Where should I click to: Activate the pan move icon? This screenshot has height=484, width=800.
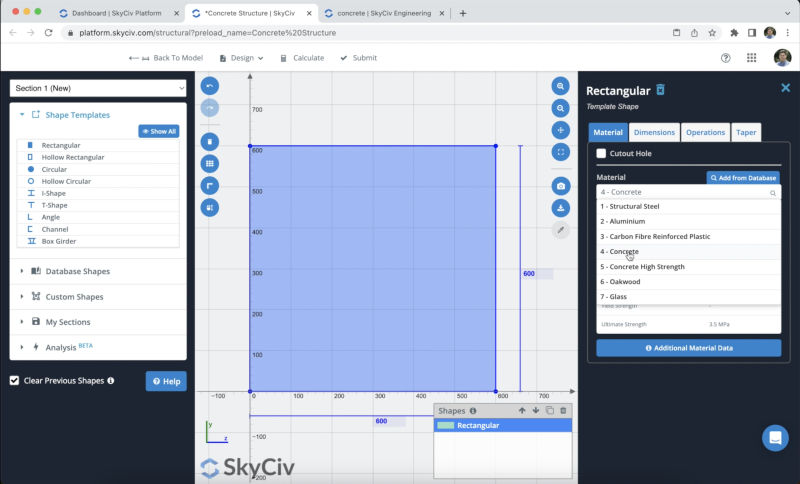click(x=560, y=130)
